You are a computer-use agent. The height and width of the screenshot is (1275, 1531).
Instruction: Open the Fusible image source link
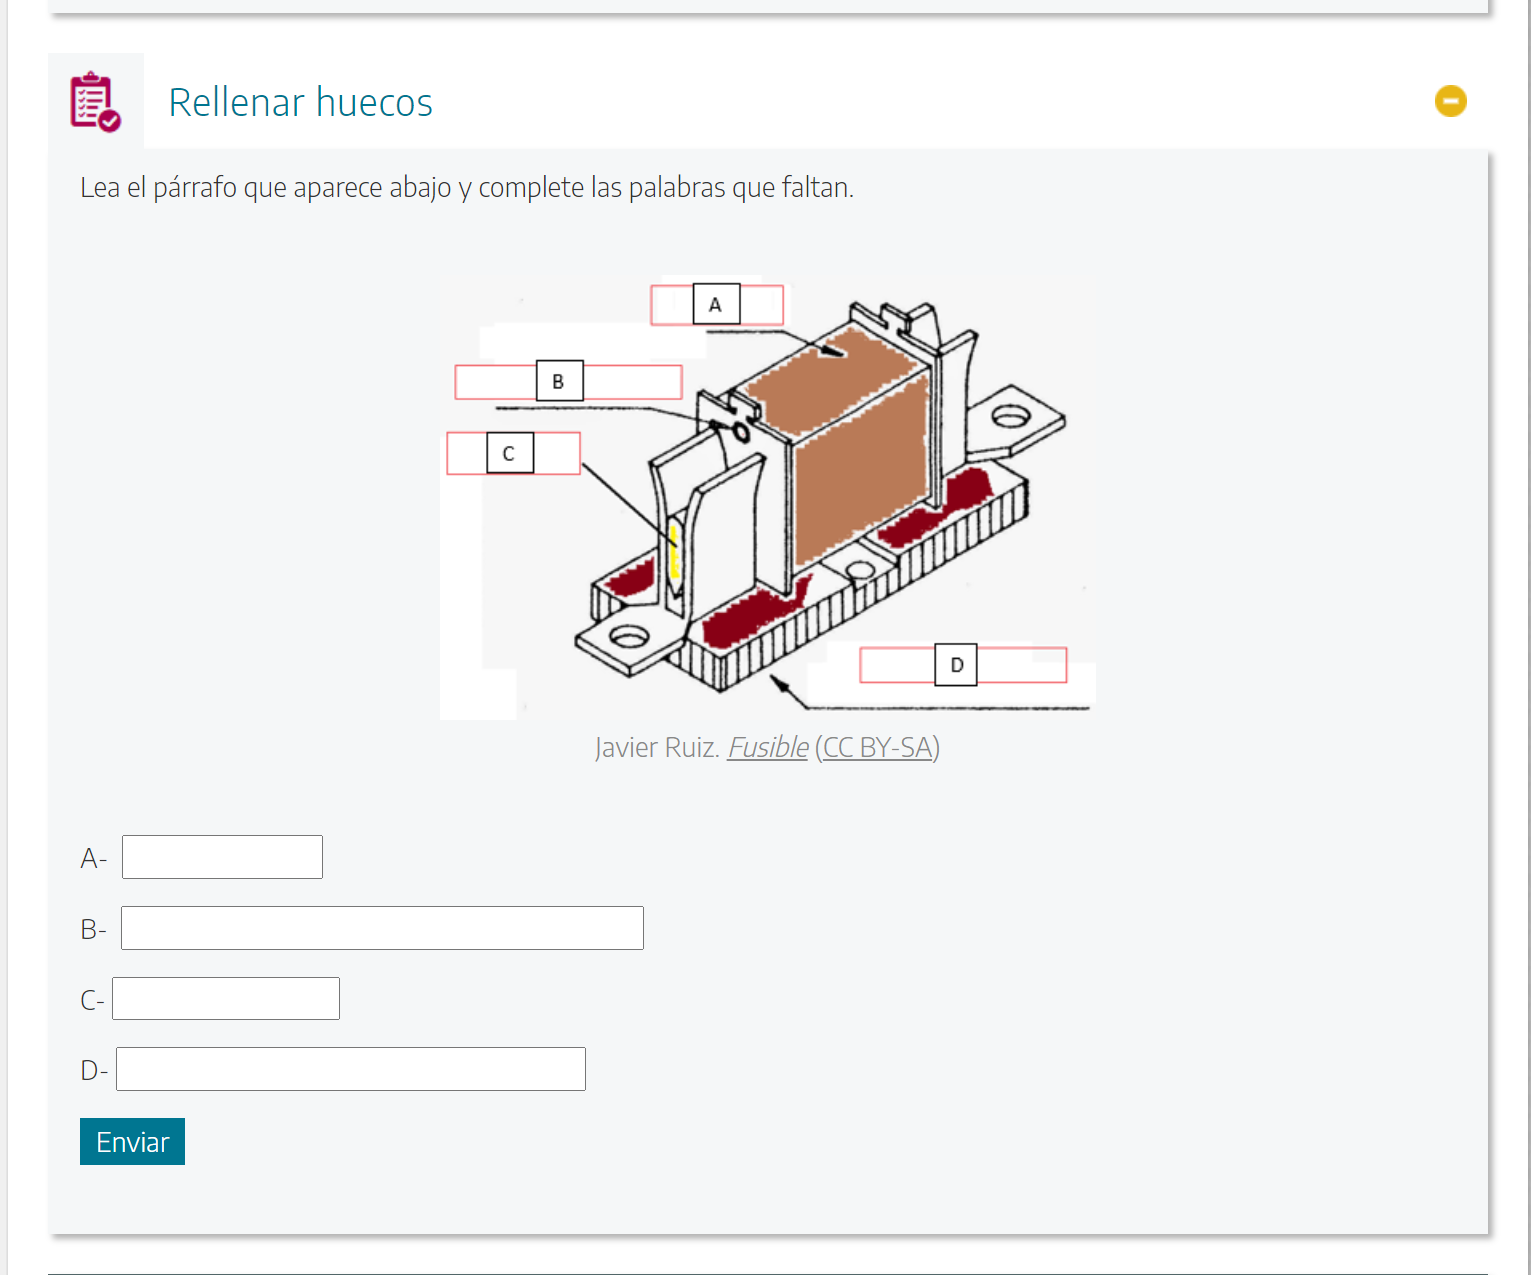click(767, 747)
